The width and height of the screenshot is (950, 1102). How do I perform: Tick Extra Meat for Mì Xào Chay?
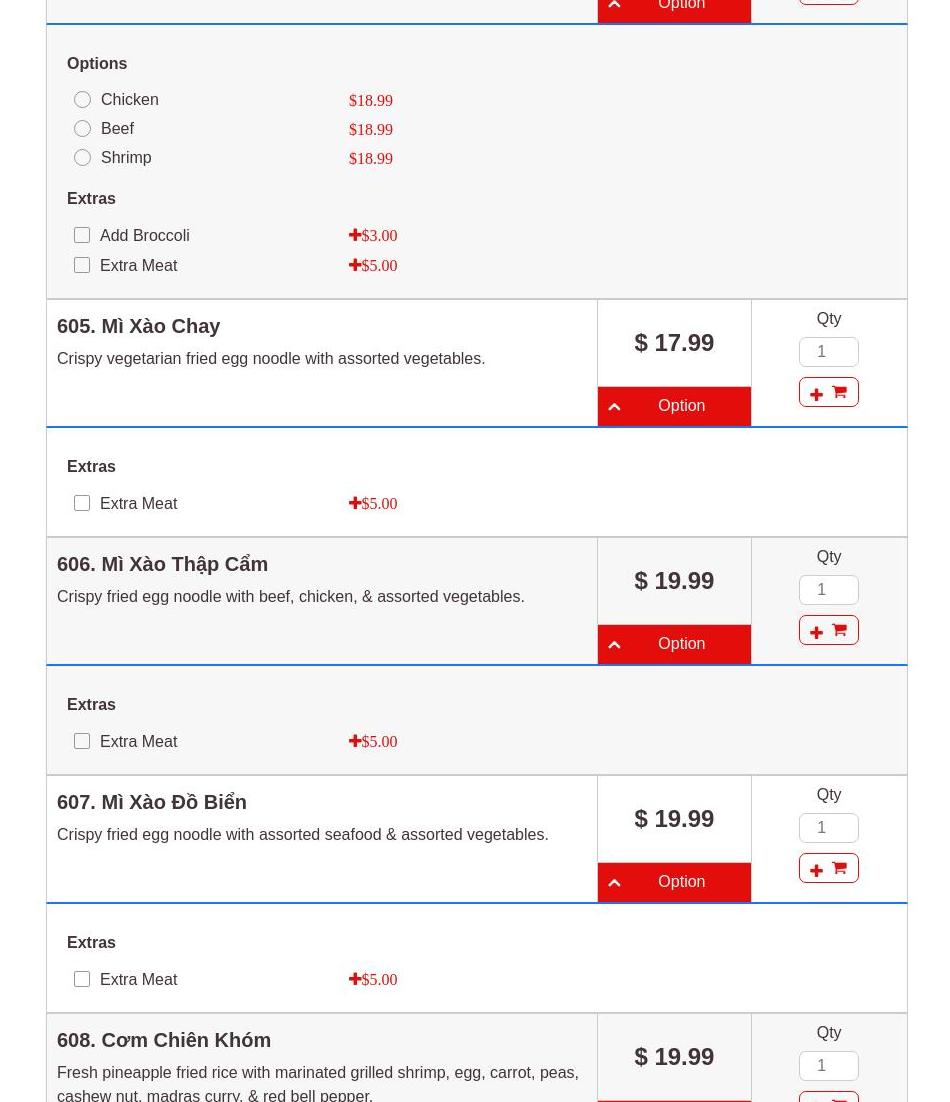pos(82,503)
